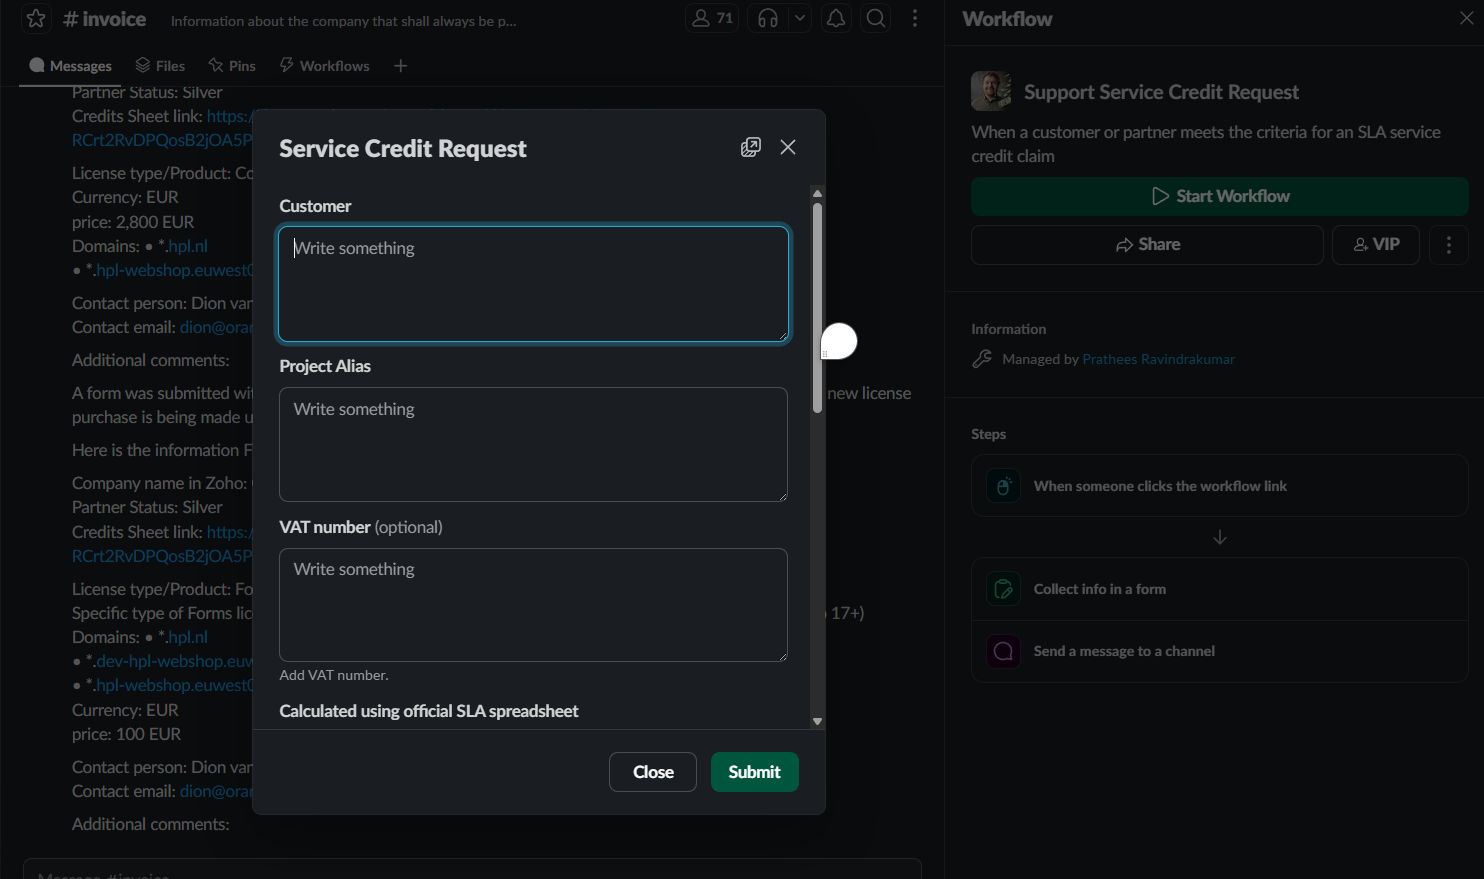Switch to the Files tab

coord(160,66)
